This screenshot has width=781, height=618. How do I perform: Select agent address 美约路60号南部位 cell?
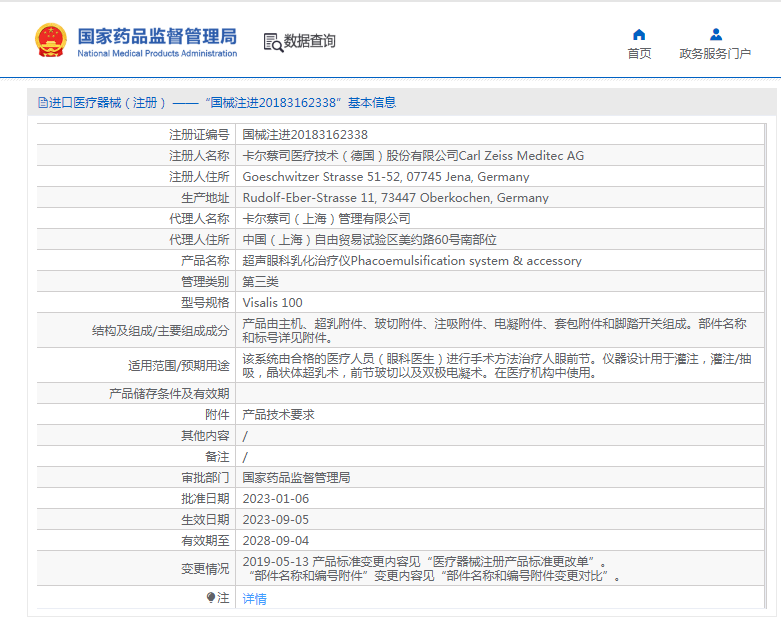click(500, 240)
